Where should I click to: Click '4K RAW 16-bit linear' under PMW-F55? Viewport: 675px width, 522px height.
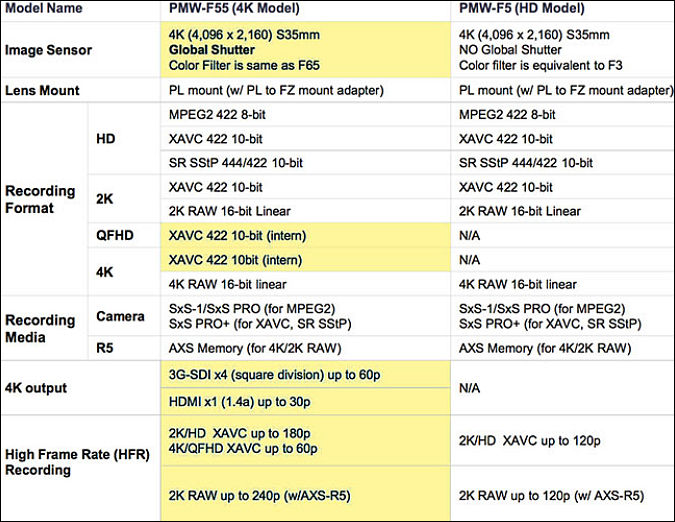pyautogui.click(x=227, y=284)
